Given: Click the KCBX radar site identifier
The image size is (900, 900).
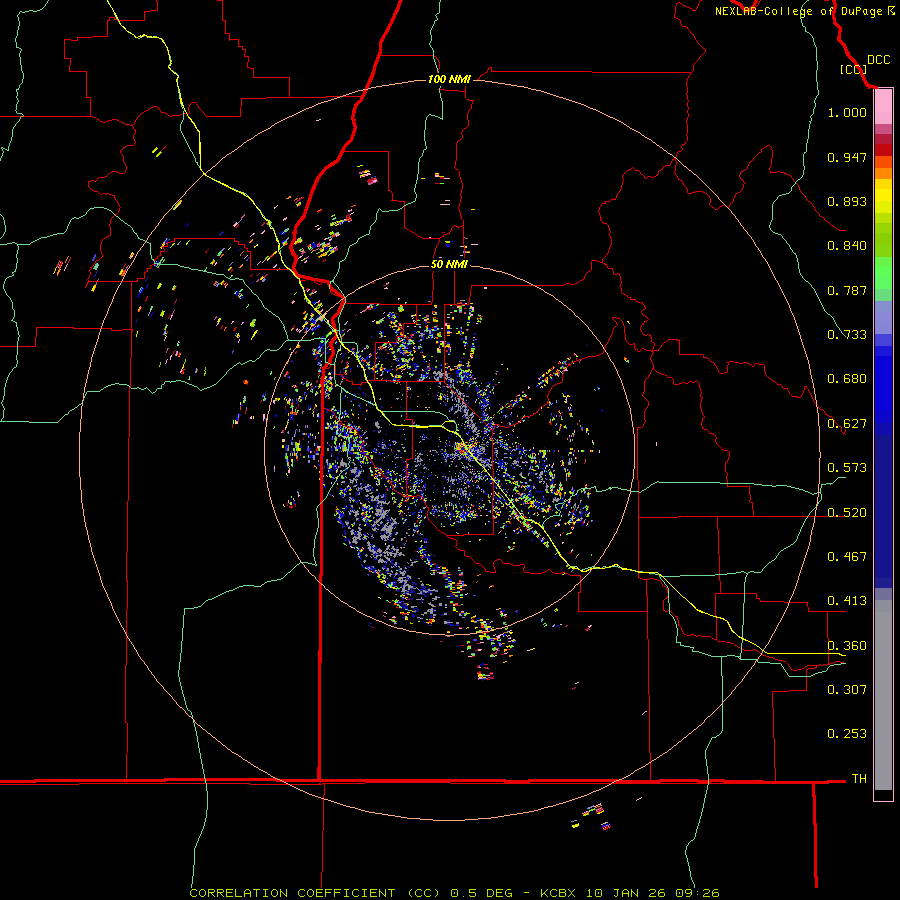Looking at the screenshot, I should [x=560, y=893].
